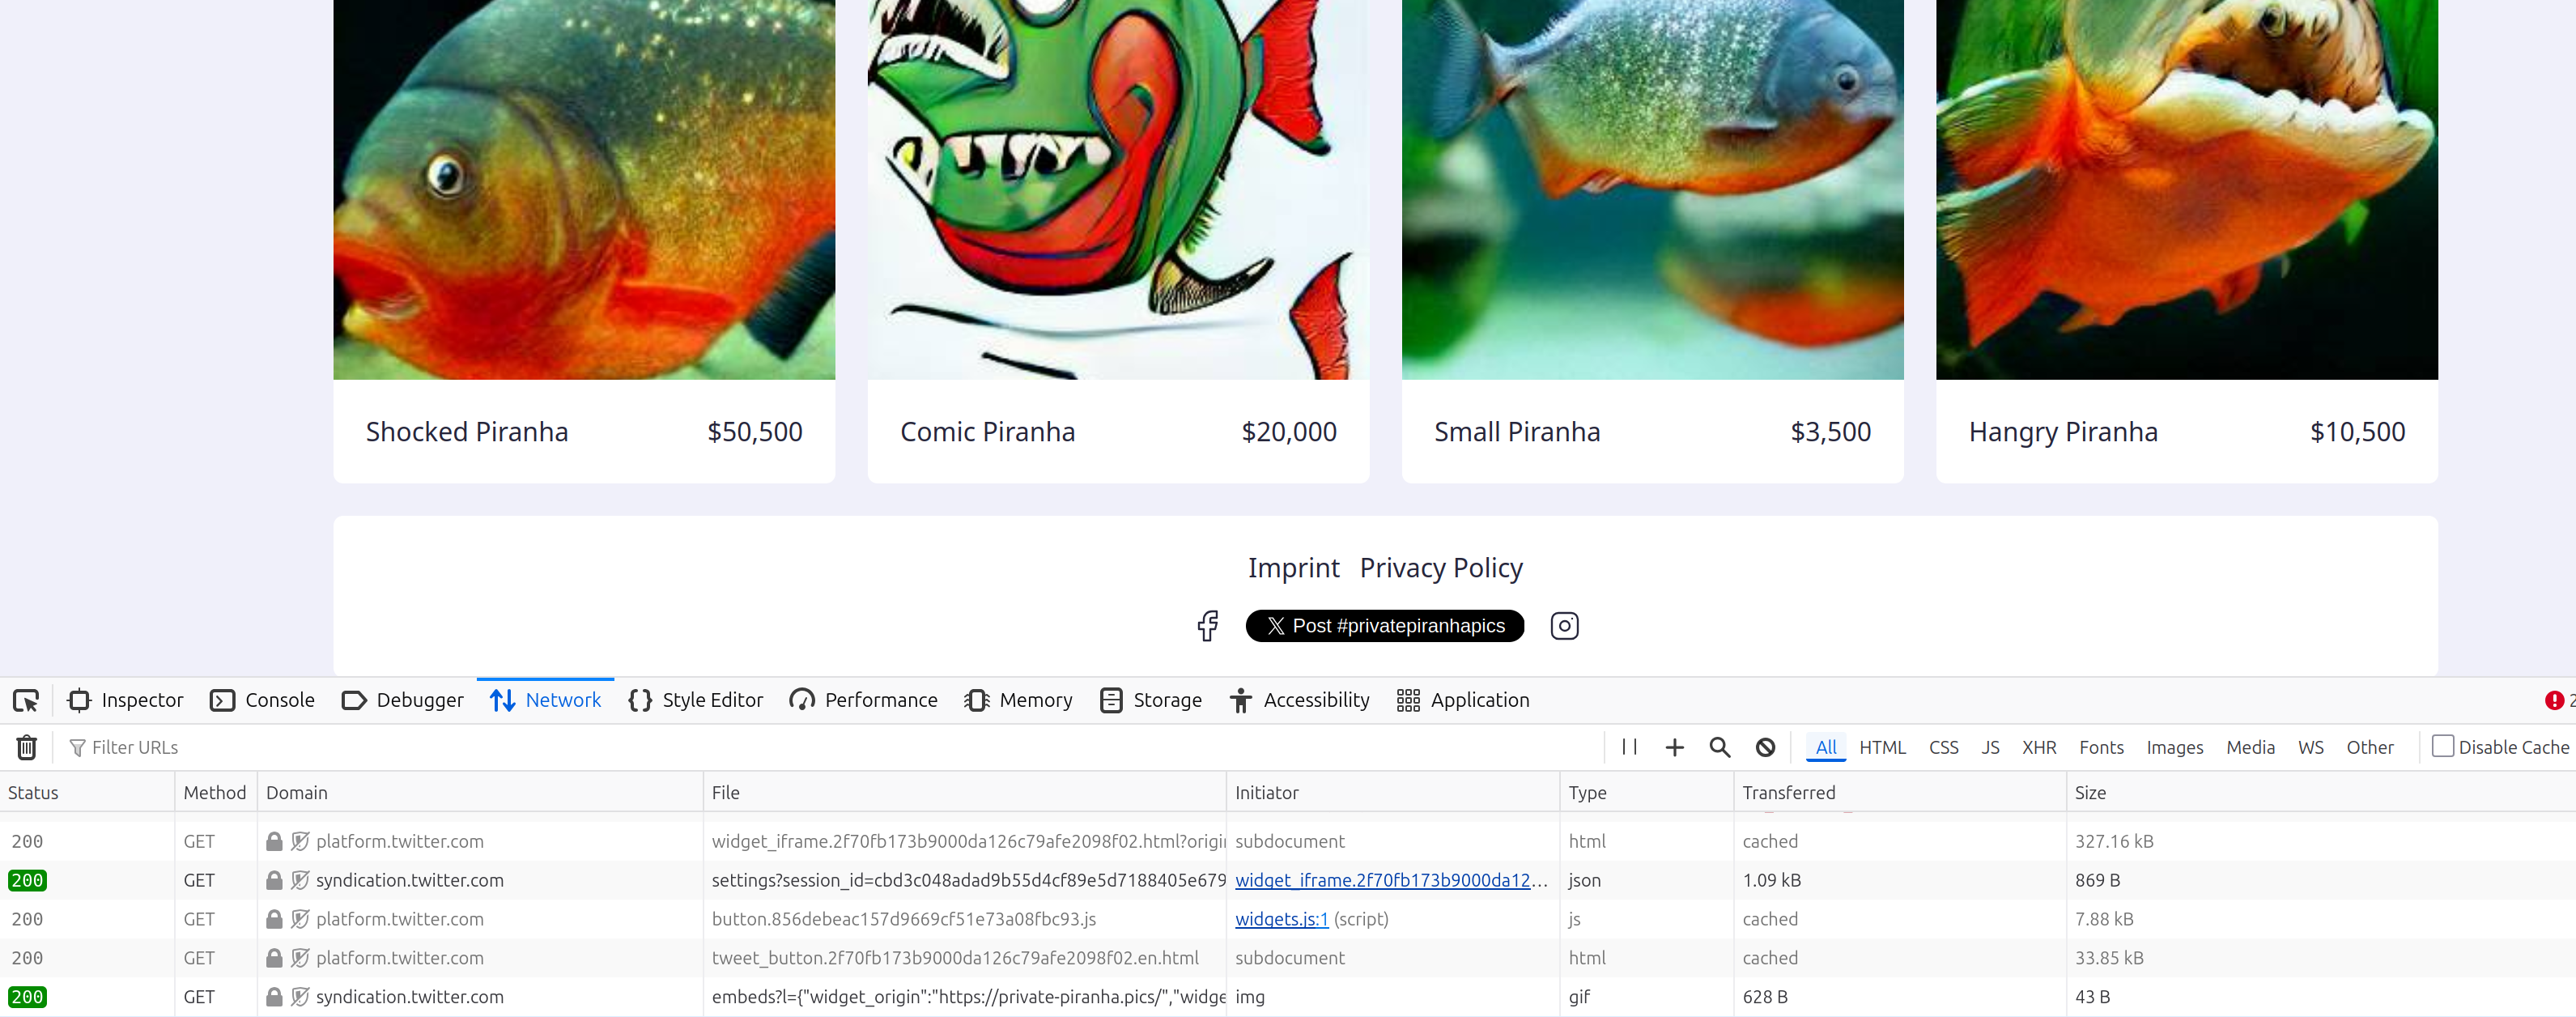Click the Facebook icon in footer
2576x1017 pixels.
(1207, 626)
